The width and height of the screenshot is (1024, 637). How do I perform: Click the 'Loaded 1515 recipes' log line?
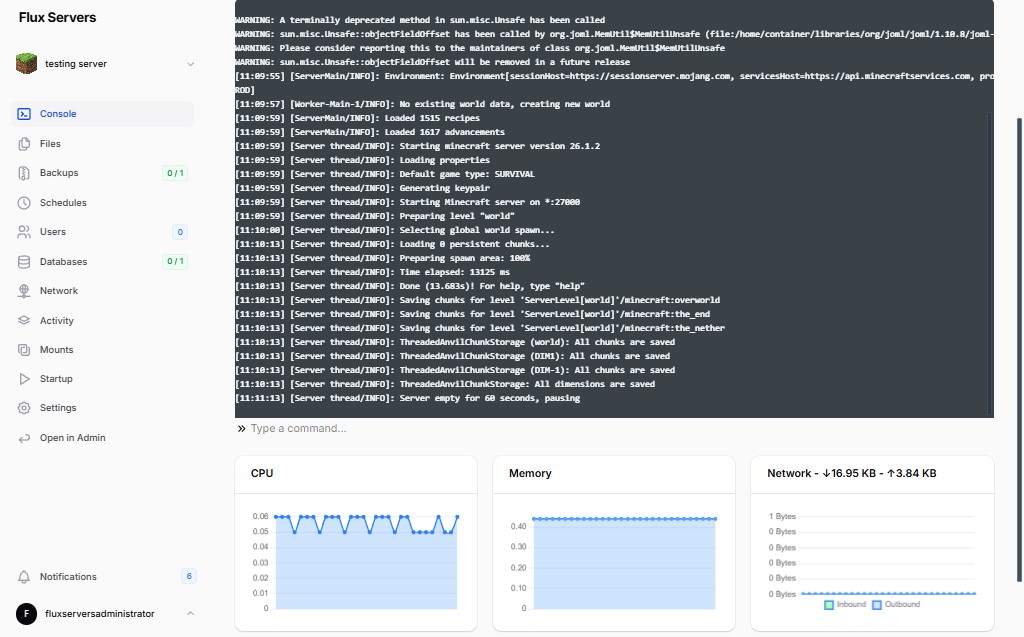pos(357,118)
